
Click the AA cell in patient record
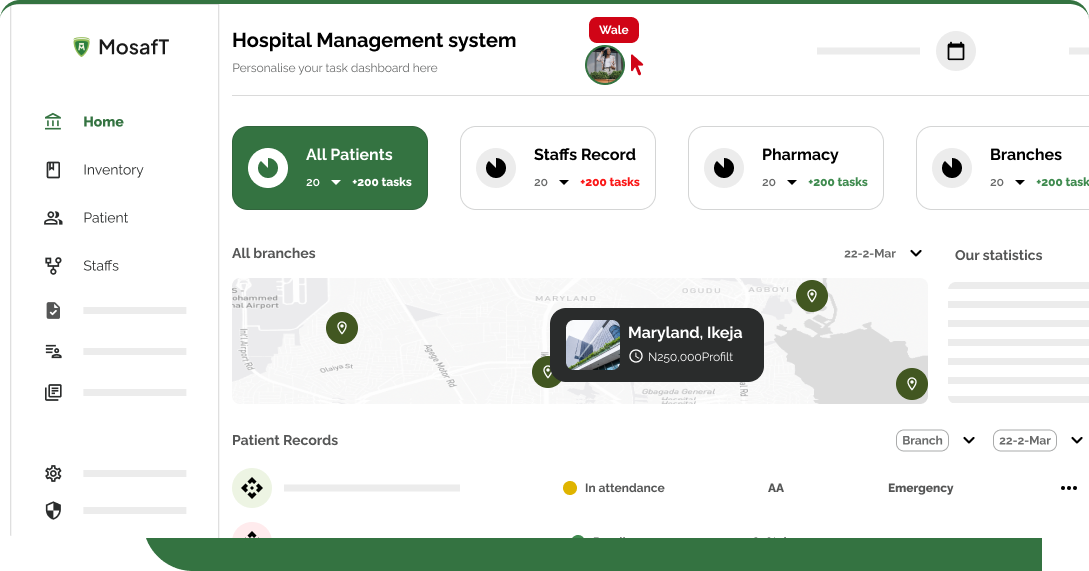click(x=776, y=488)
